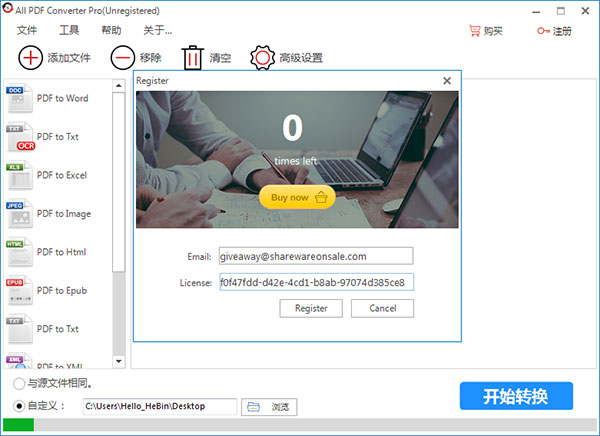
Task: Open advanced settings gear icon
Action: (262, 58)
